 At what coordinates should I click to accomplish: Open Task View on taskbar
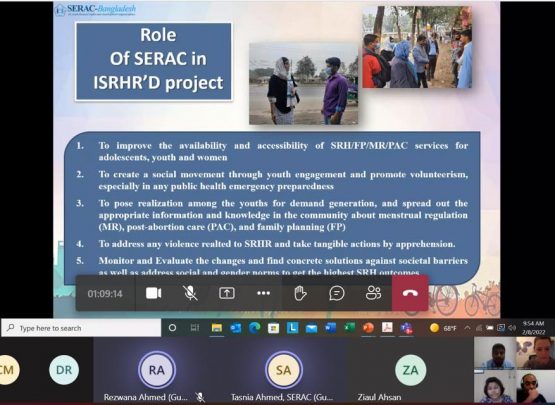click(x=195, y=328)
